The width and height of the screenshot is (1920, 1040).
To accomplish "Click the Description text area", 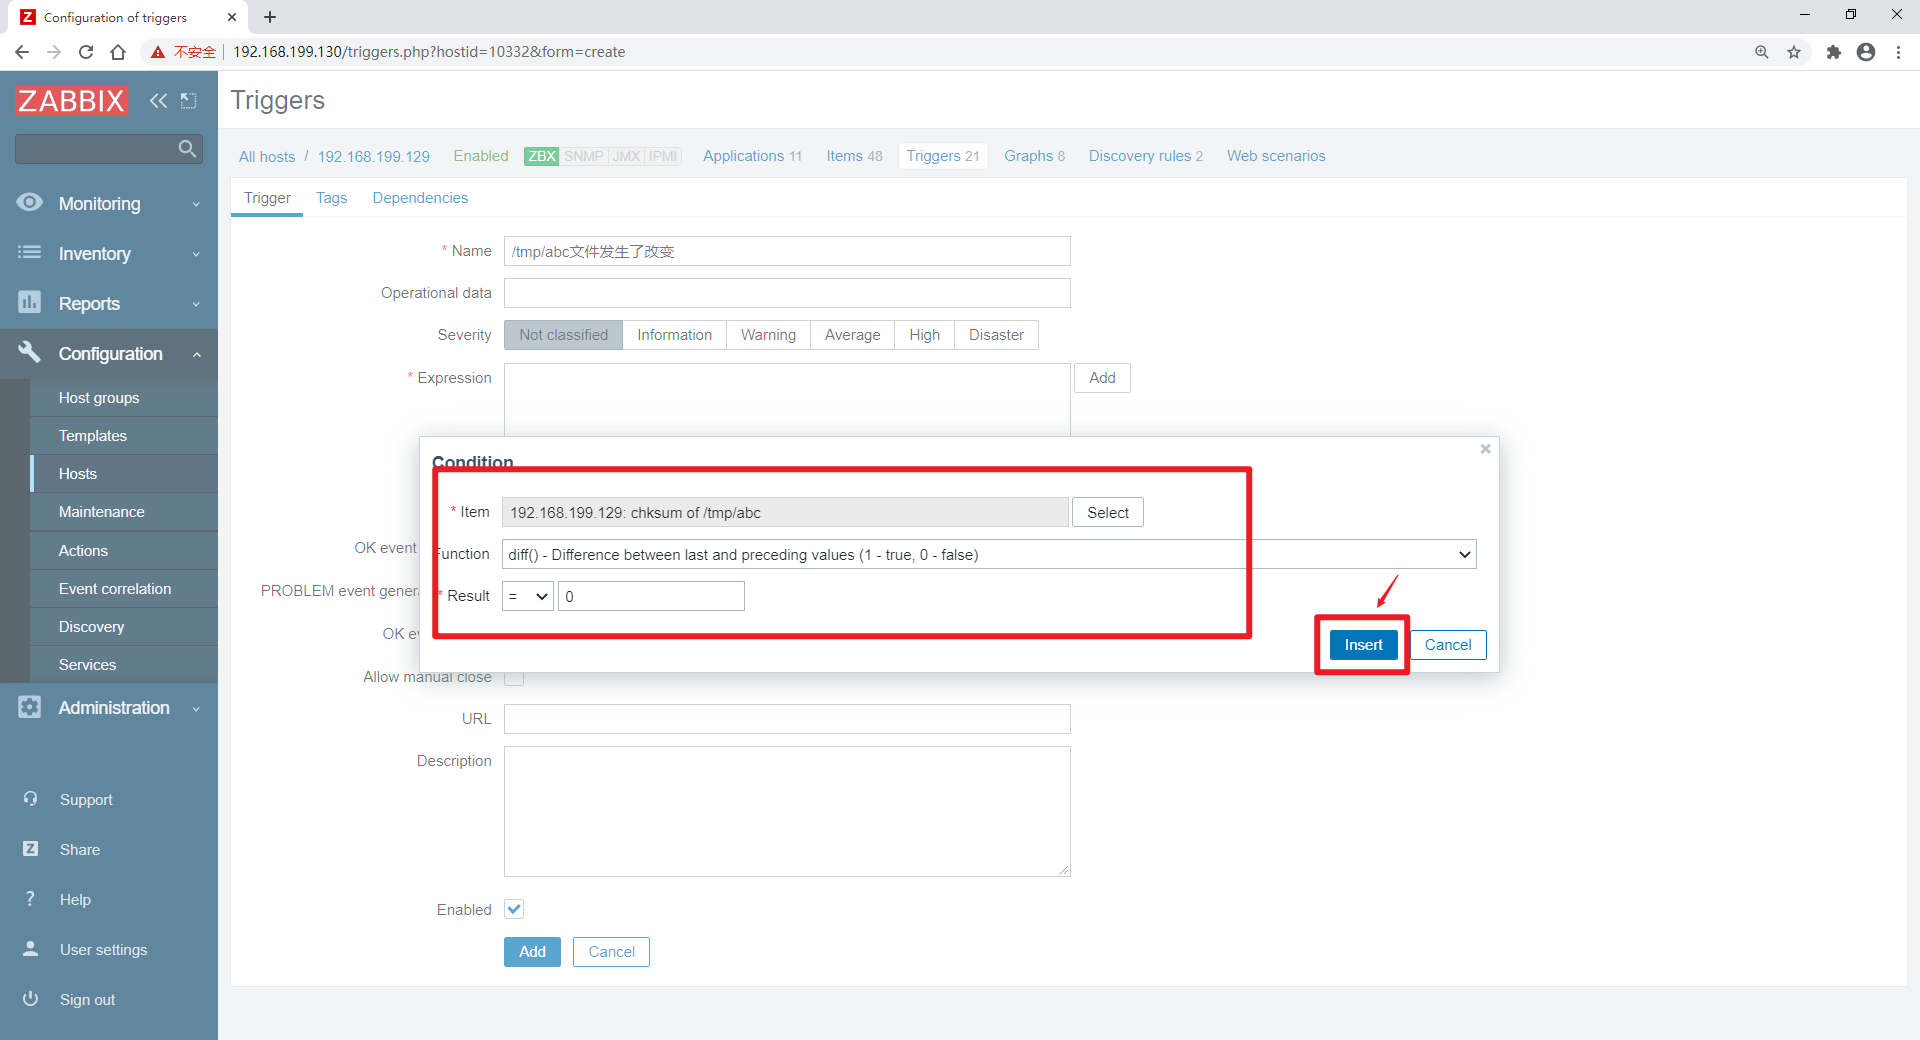I will [787, 811].
